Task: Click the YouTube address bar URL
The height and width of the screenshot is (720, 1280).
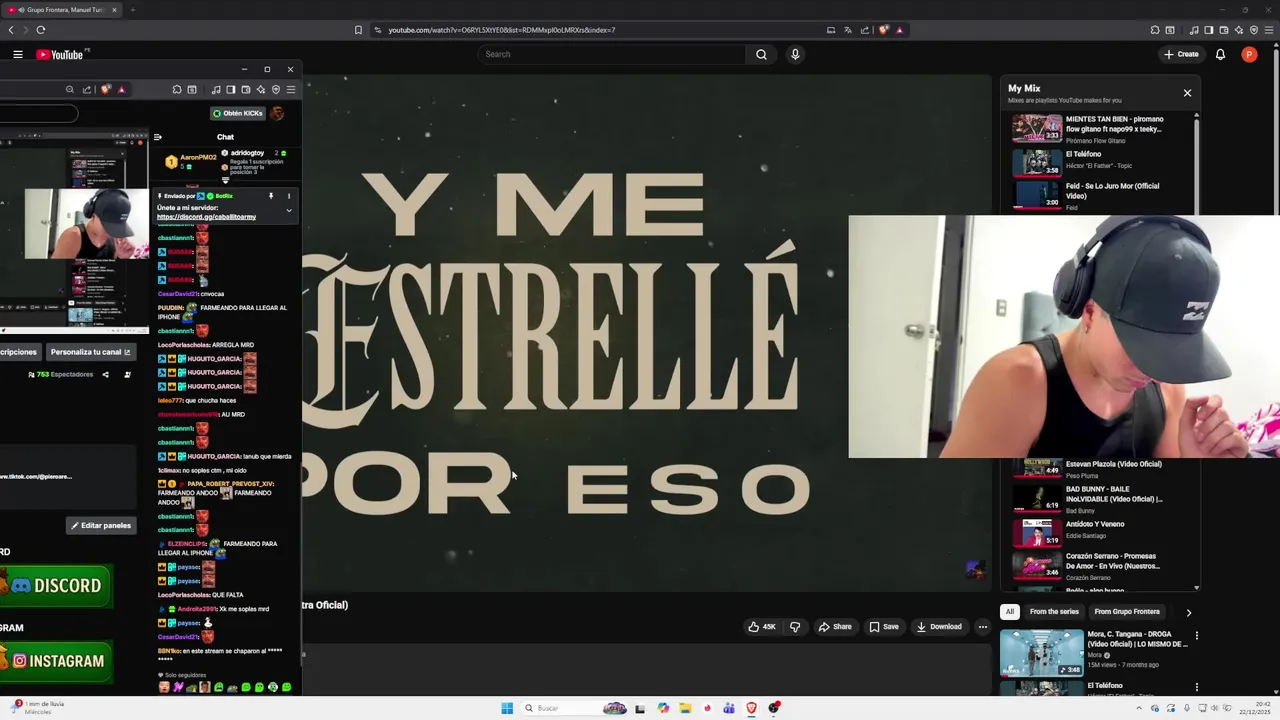Action: 502,30
